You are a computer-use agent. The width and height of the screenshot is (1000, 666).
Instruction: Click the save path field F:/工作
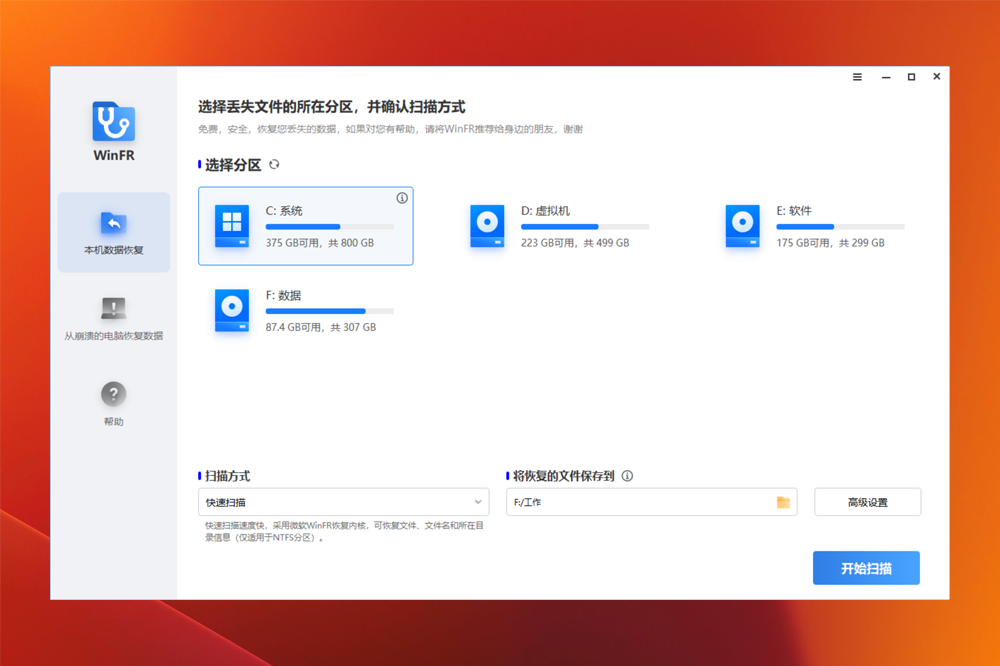651,502
